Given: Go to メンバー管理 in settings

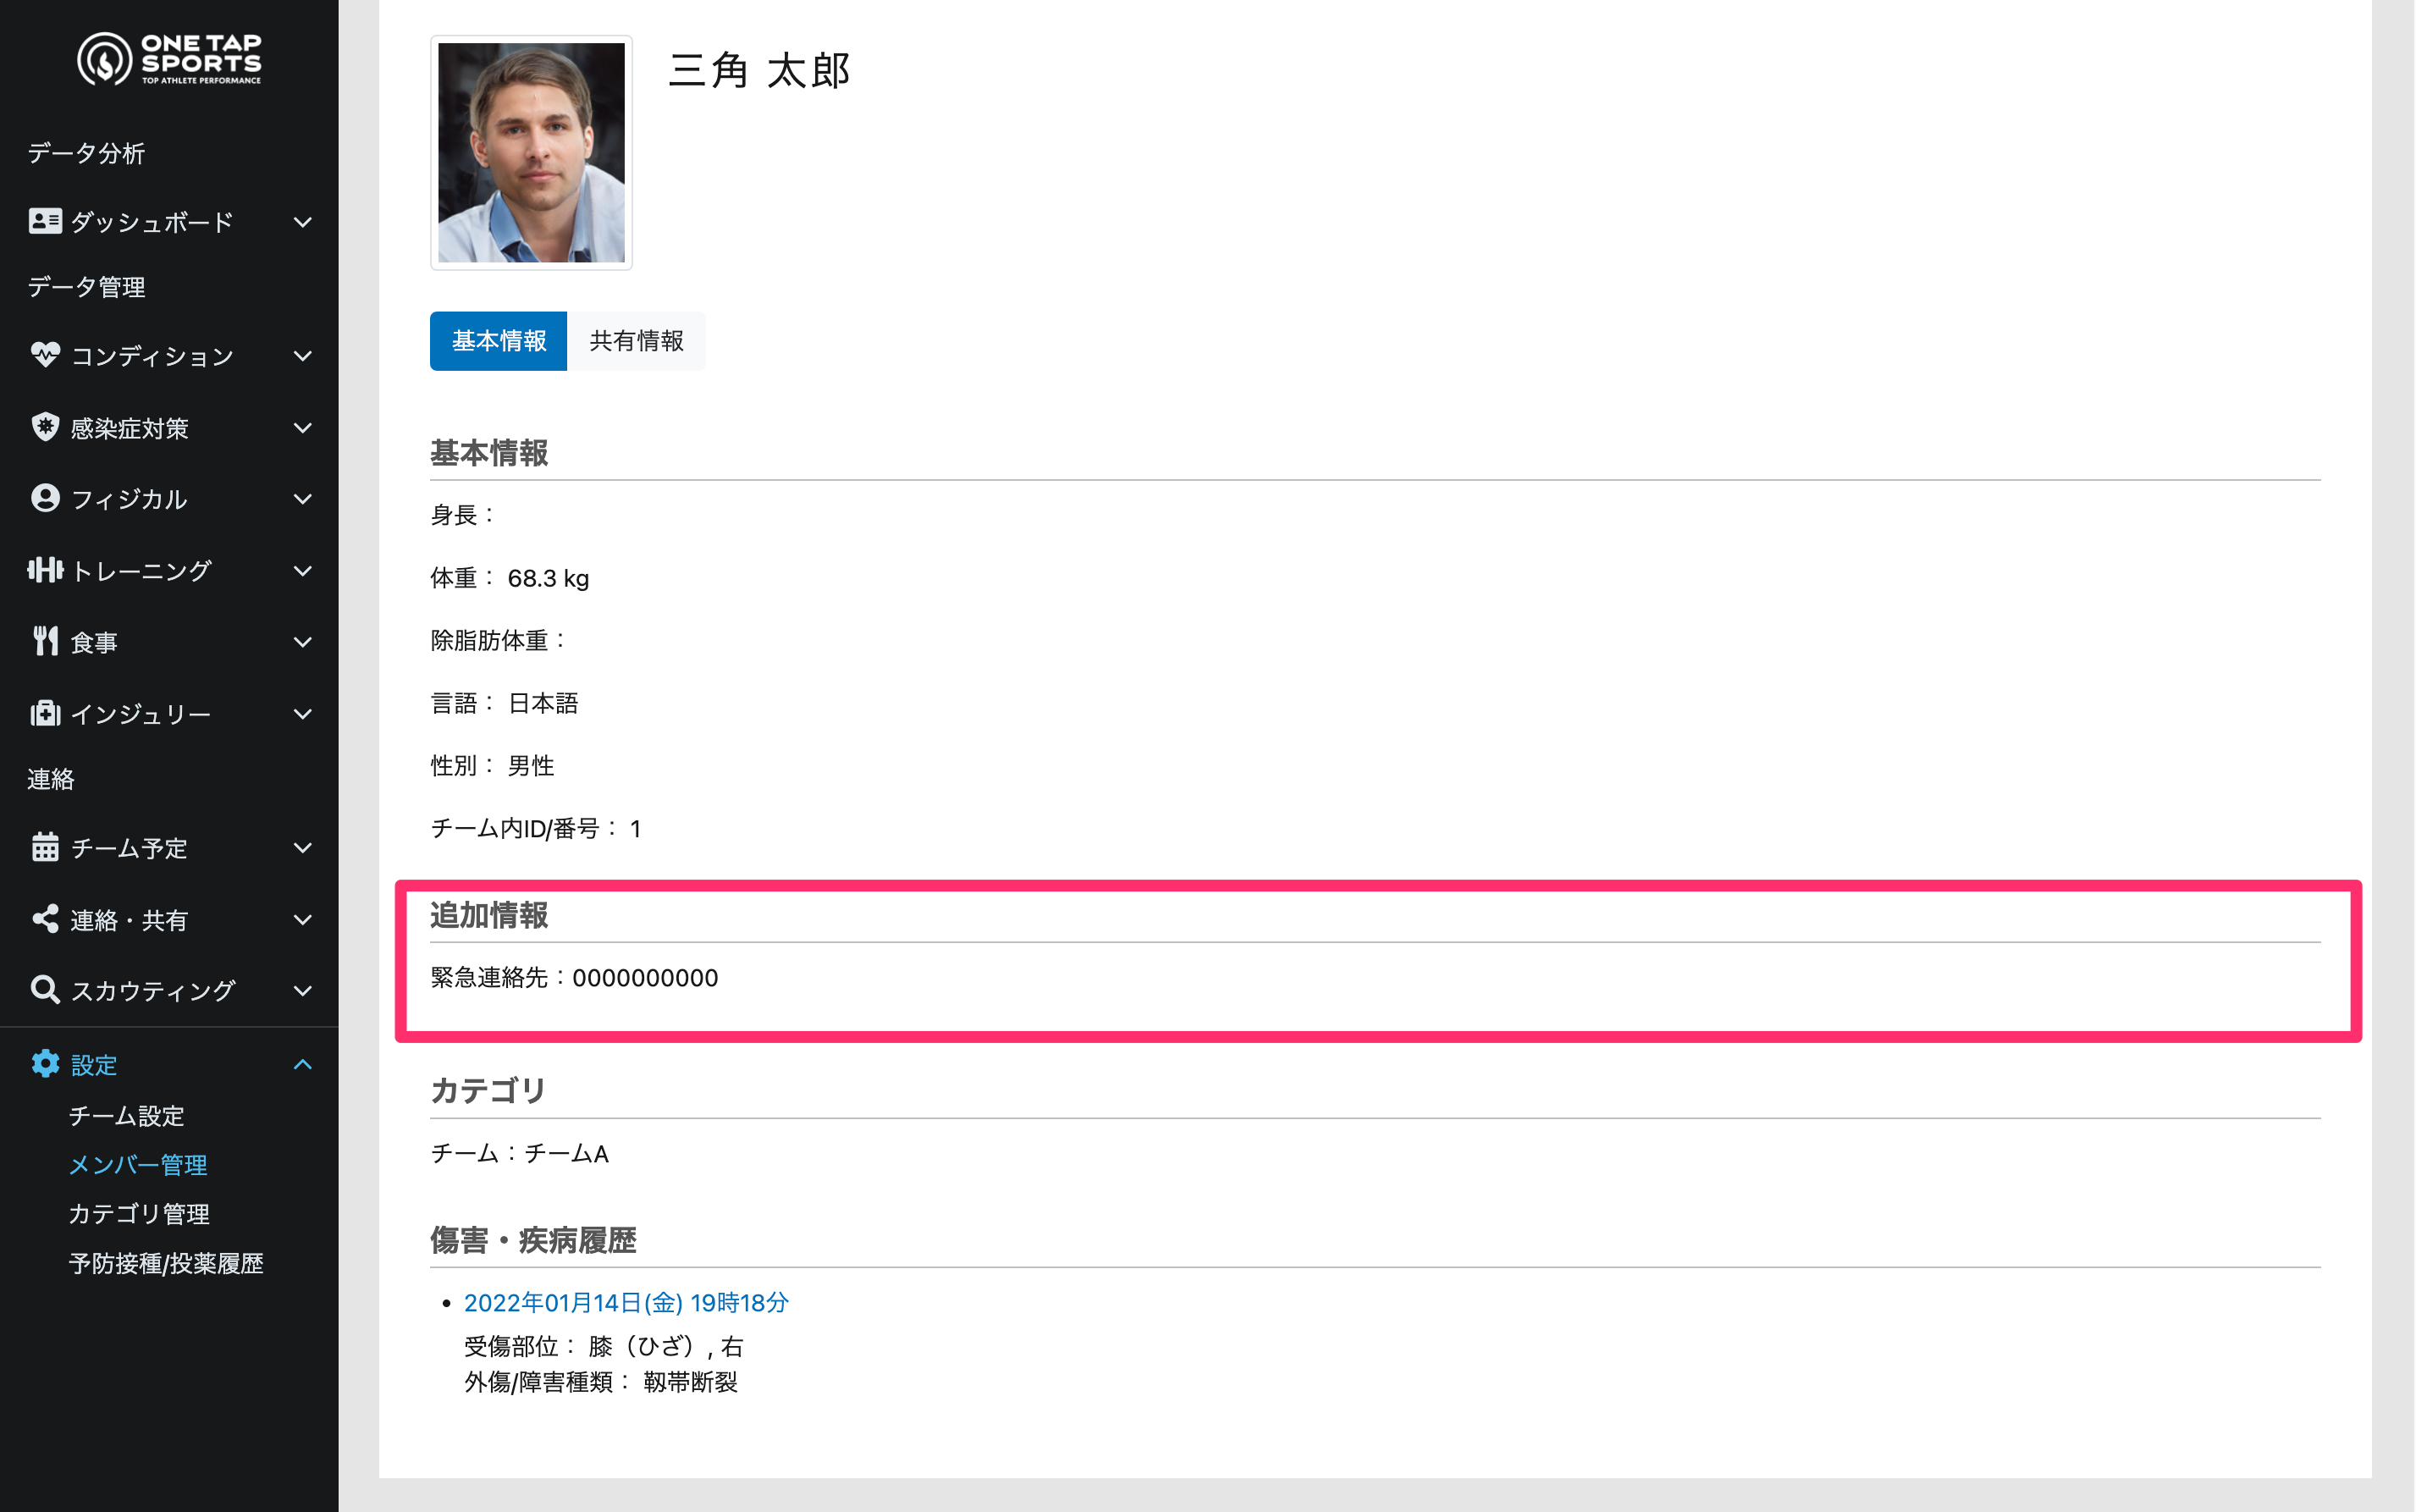Looking at the screenshot, I should coord(138,1165).
